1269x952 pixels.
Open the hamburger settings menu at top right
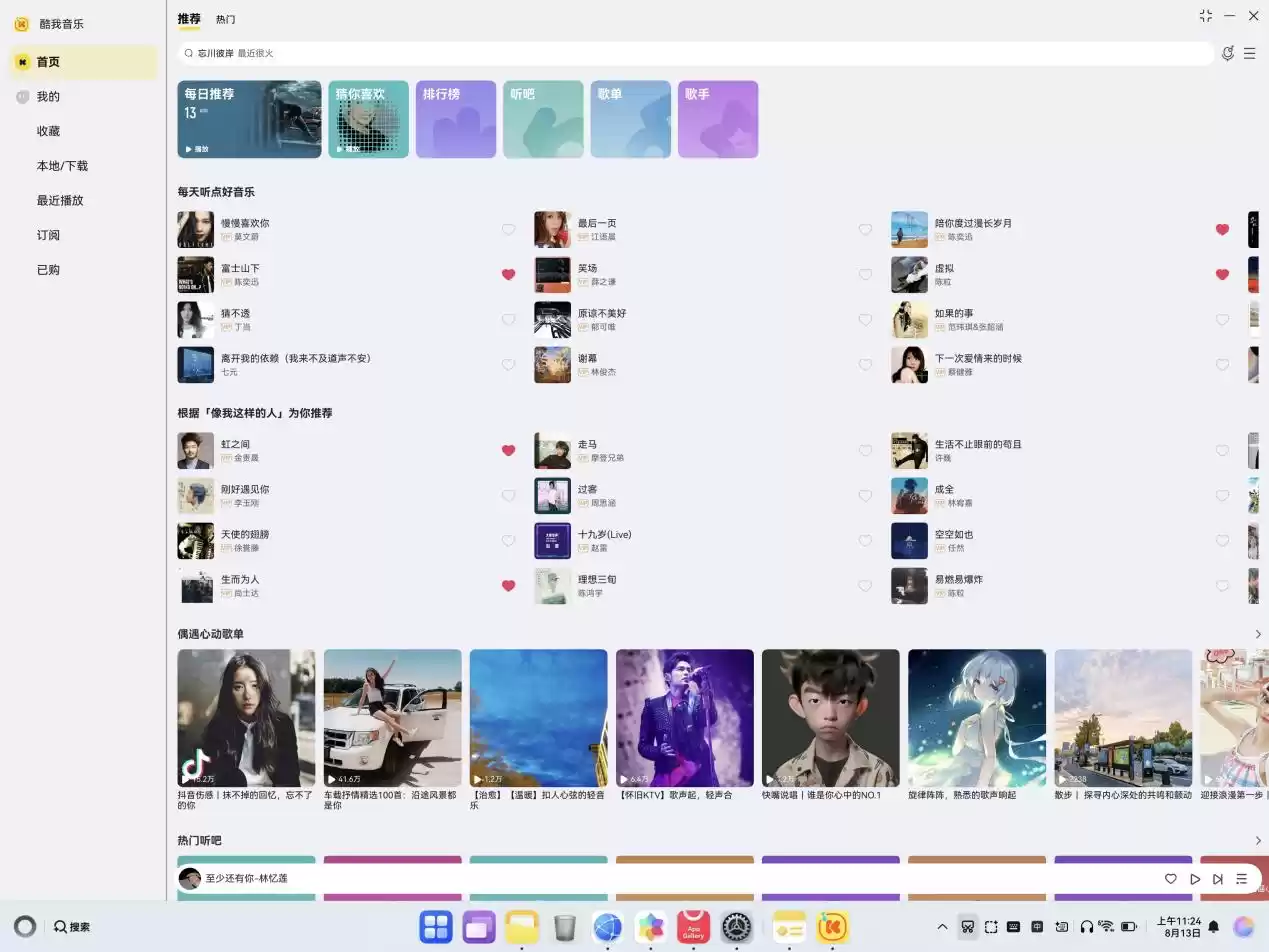(1250, 53)
